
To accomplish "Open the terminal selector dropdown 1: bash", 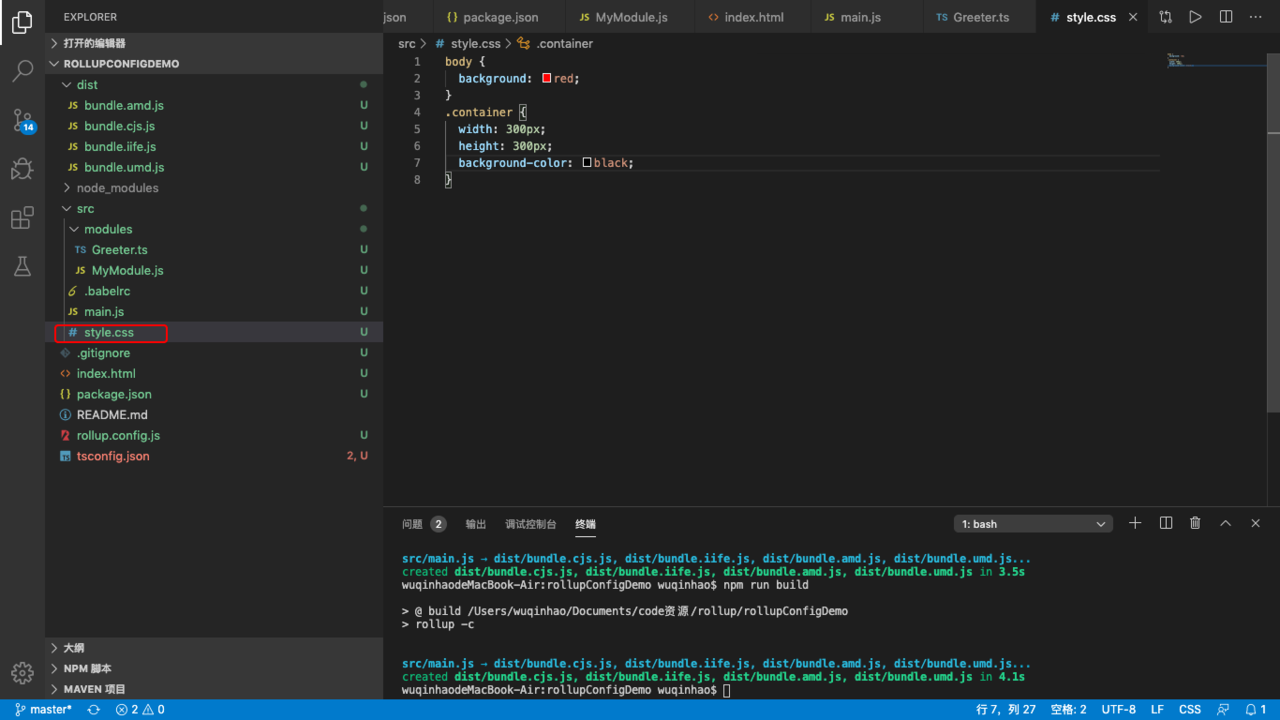I will [x=1033, y=524].
